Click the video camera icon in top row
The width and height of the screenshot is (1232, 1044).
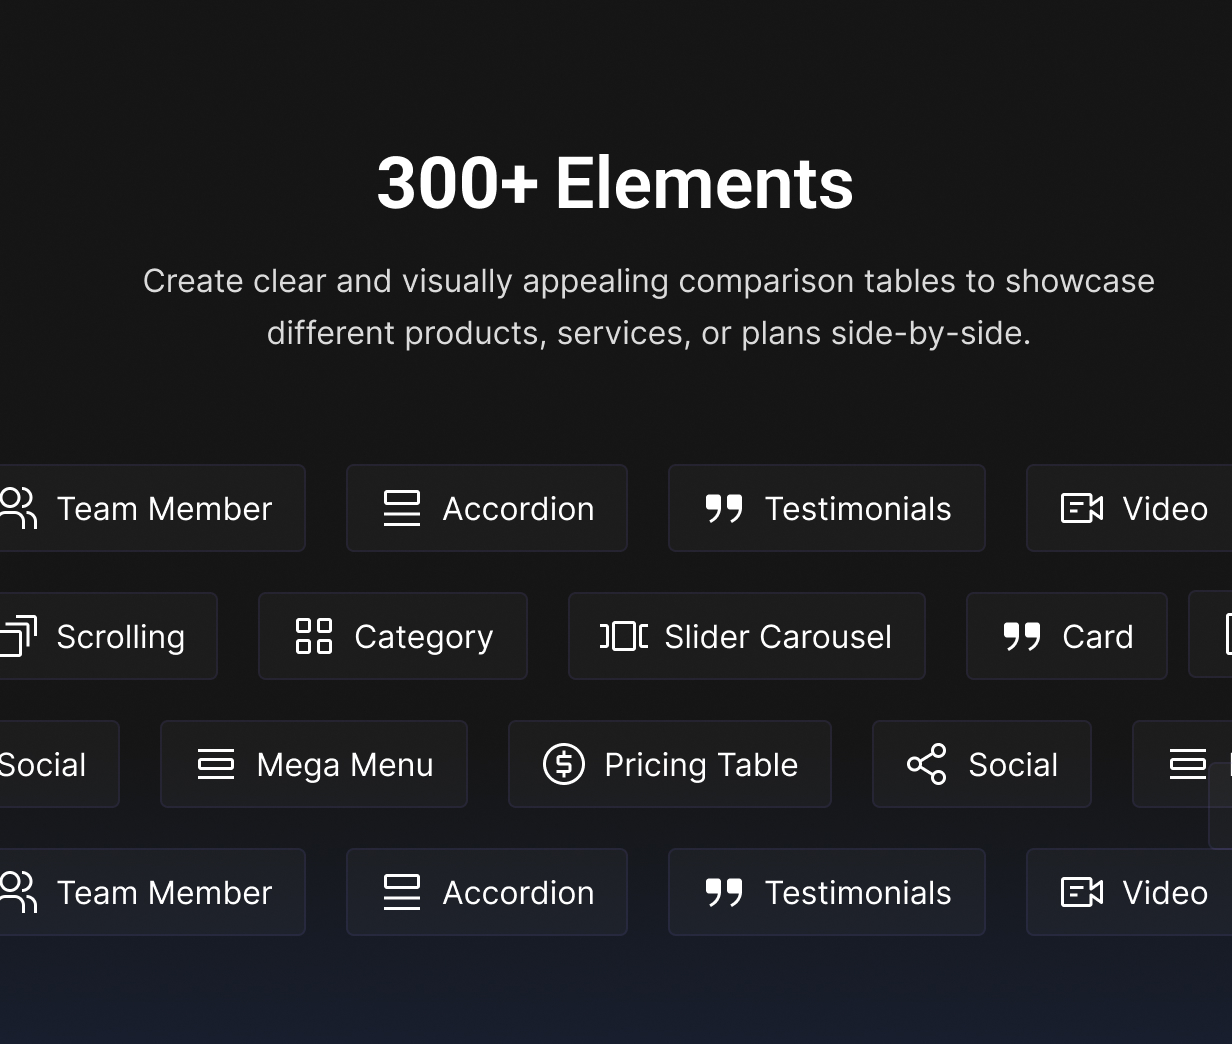(x=1082, y=508)
